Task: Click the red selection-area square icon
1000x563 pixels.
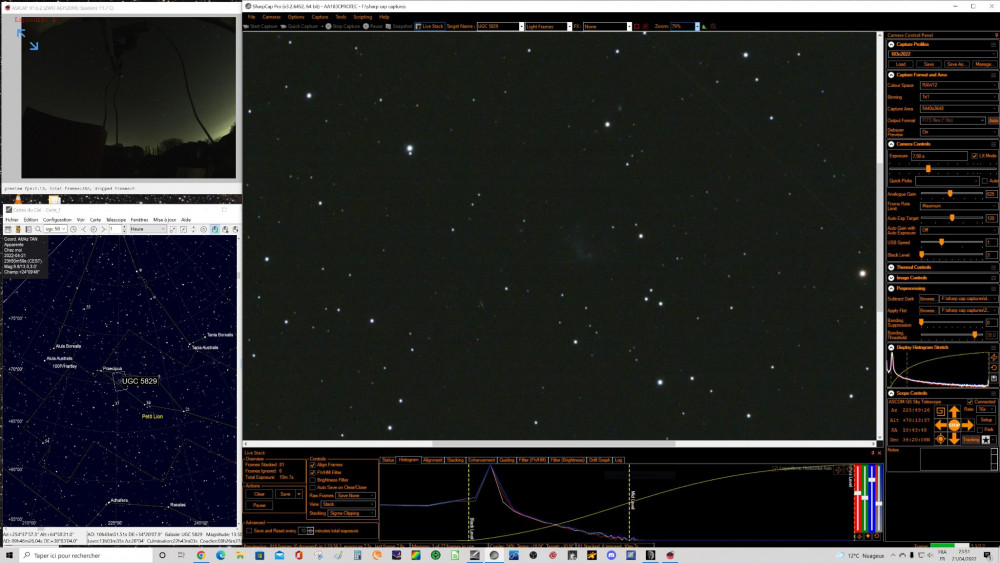Action: click(636, 27)
